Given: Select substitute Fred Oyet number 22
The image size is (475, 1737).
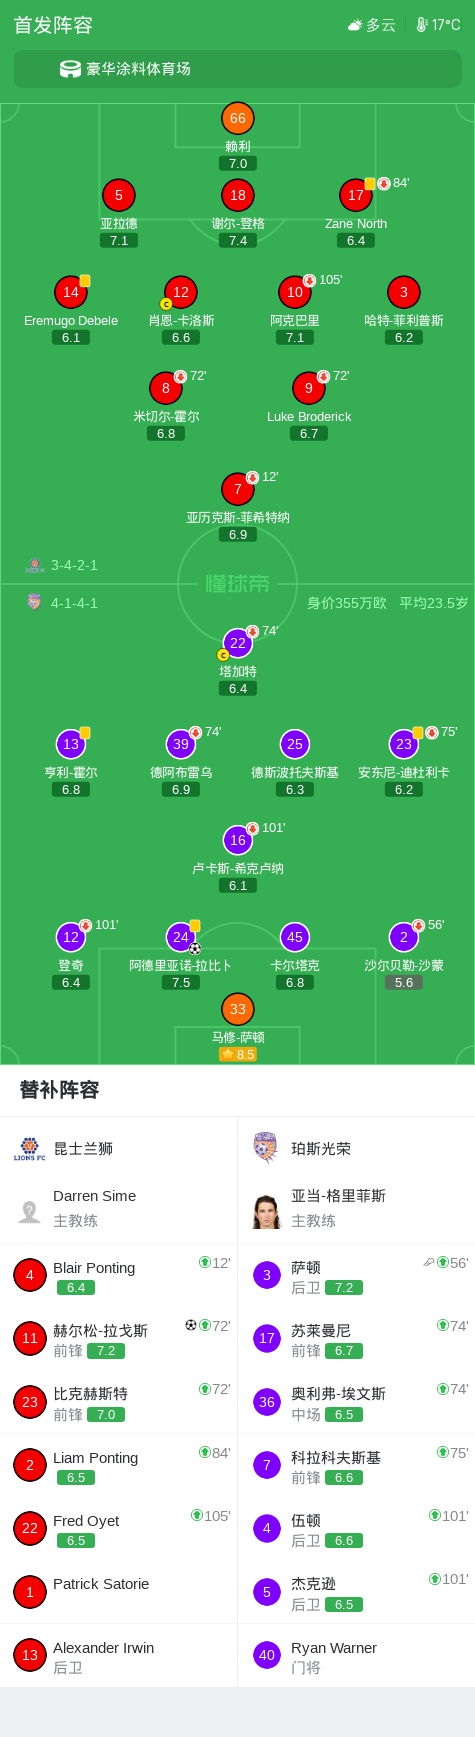Looking at the screenshot, I should (119, 1528).
